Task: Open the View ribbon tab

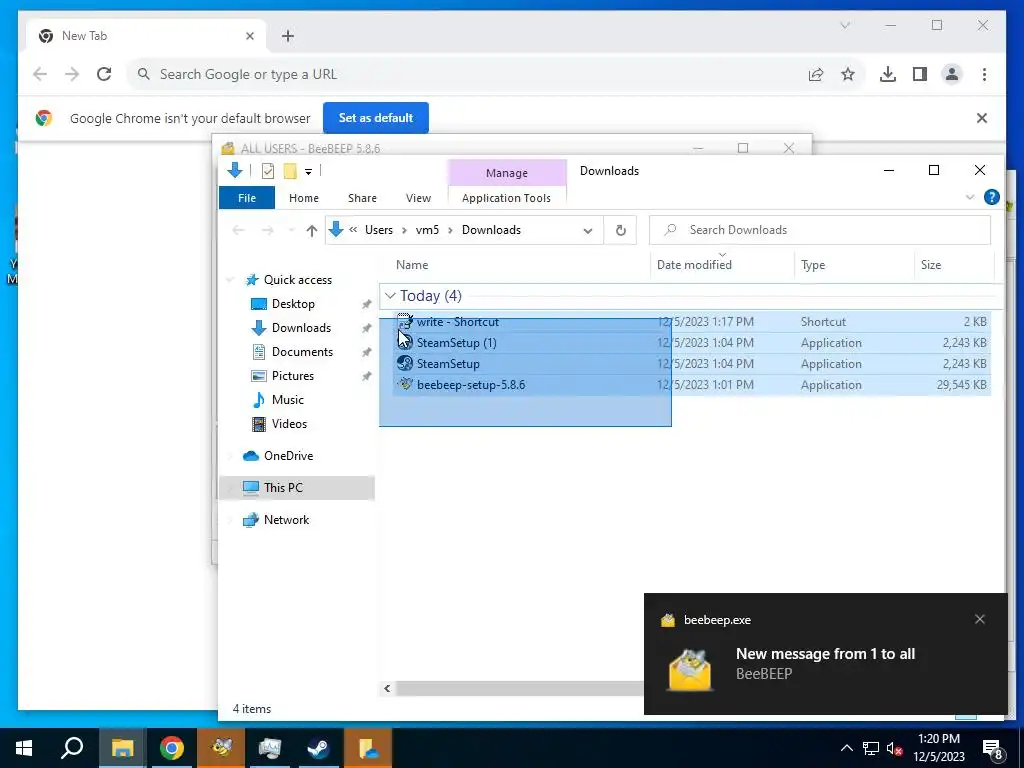Action: [418, 198]
